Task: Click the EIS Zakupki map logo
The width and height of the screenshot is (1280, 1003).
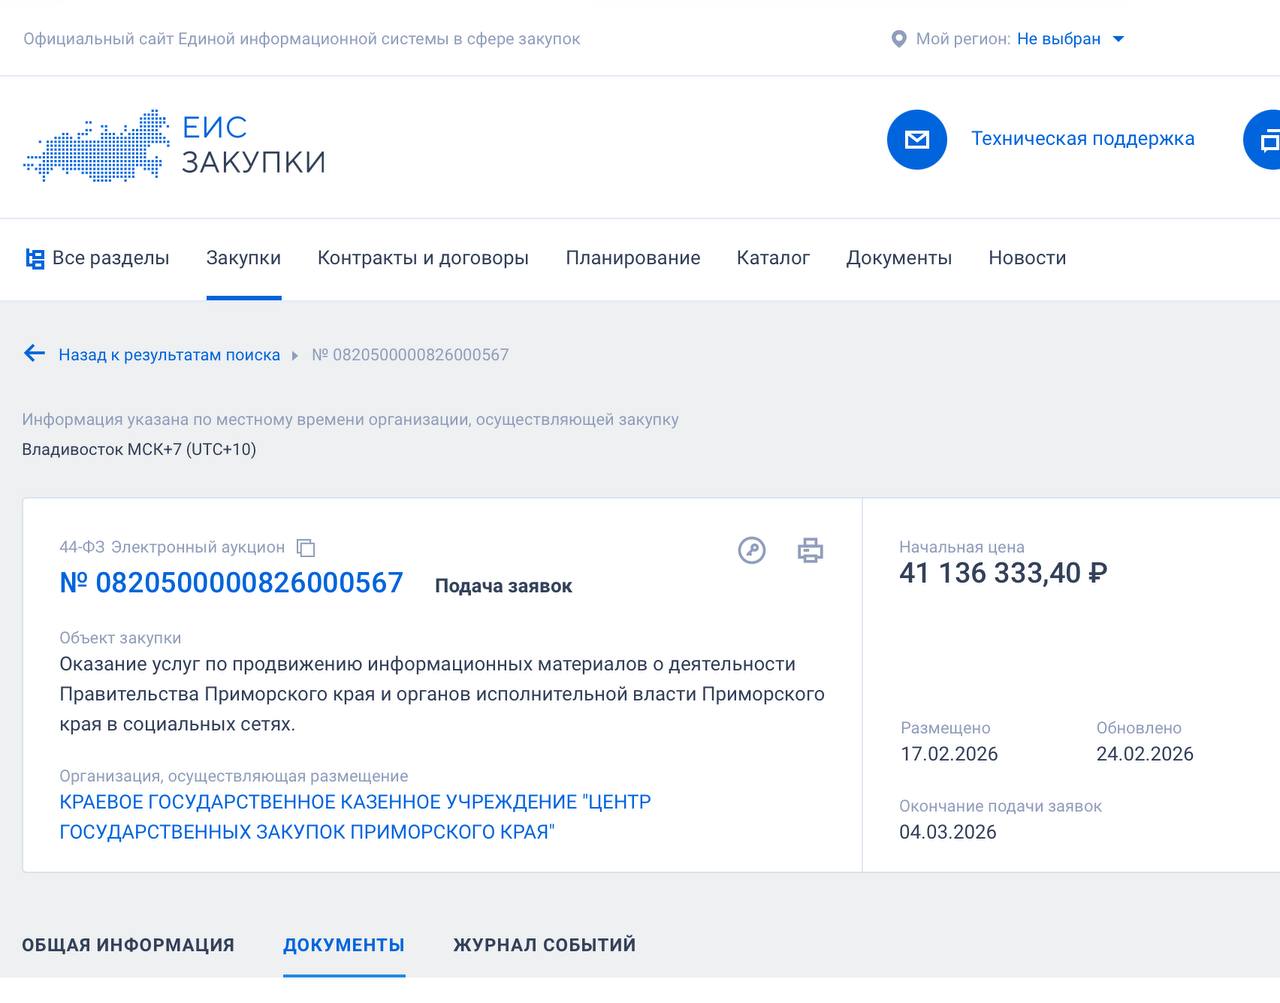Action: tap(96, 145)
